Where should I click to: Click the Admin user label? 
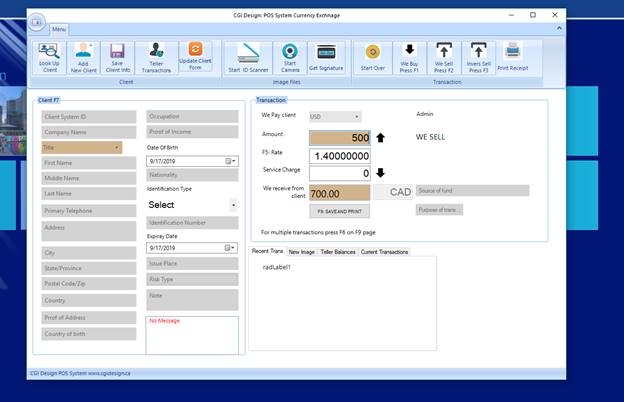tap(425, 114)
